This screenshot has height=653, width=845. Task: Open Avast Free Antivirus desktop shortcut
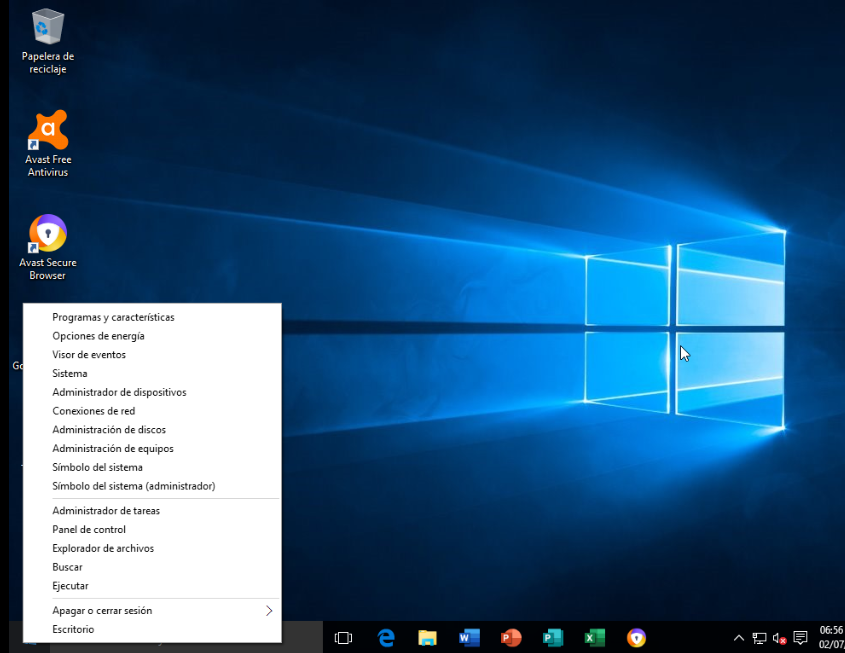[x=48, y=131]
